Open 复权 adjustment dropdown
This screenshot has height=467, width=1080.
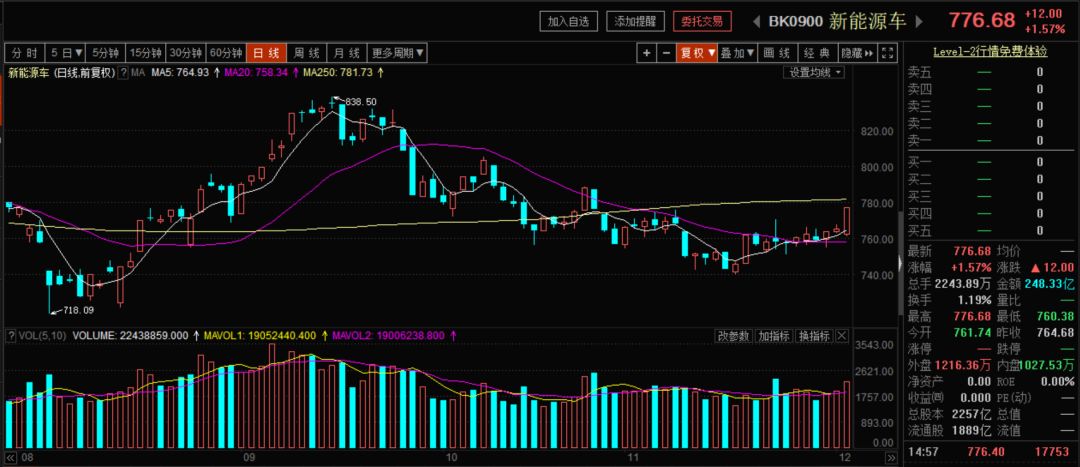click(697, 53)
